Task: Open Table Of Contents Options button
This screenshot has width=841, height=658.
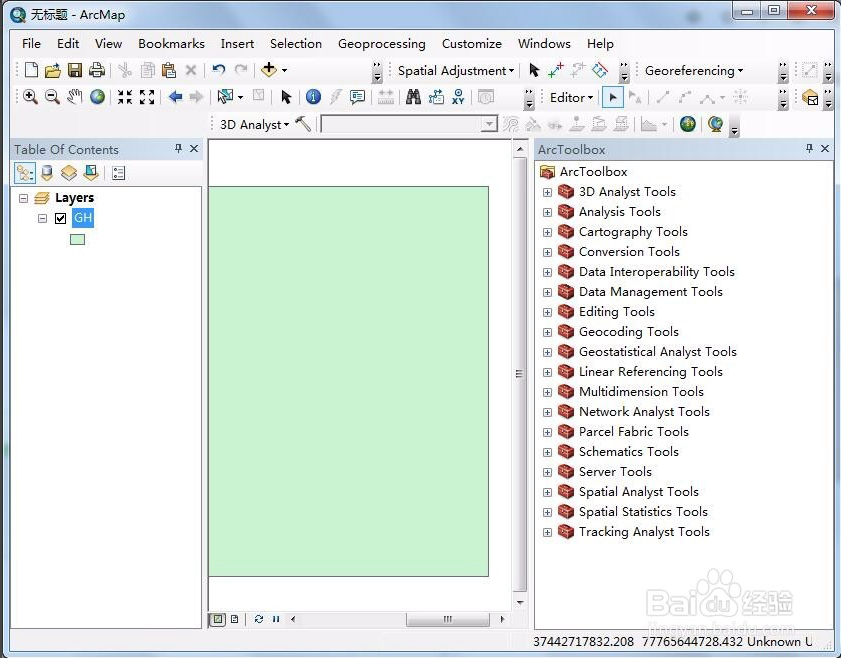Action: click(119, 173)
